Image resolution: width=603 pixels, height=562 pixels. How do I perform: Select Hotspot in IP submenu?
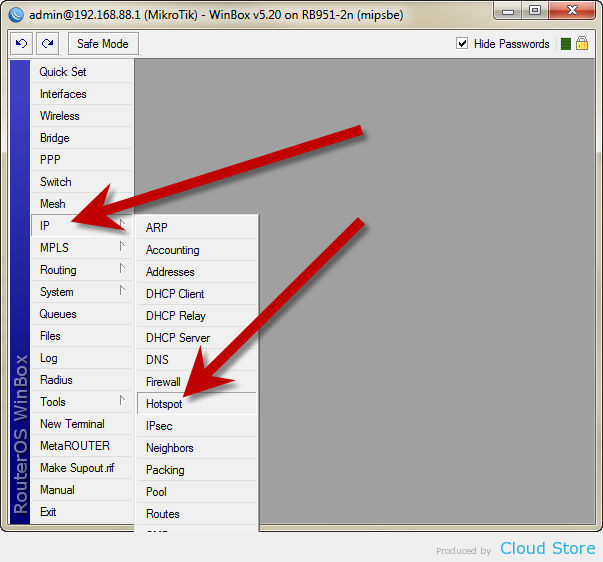[197, 404]
